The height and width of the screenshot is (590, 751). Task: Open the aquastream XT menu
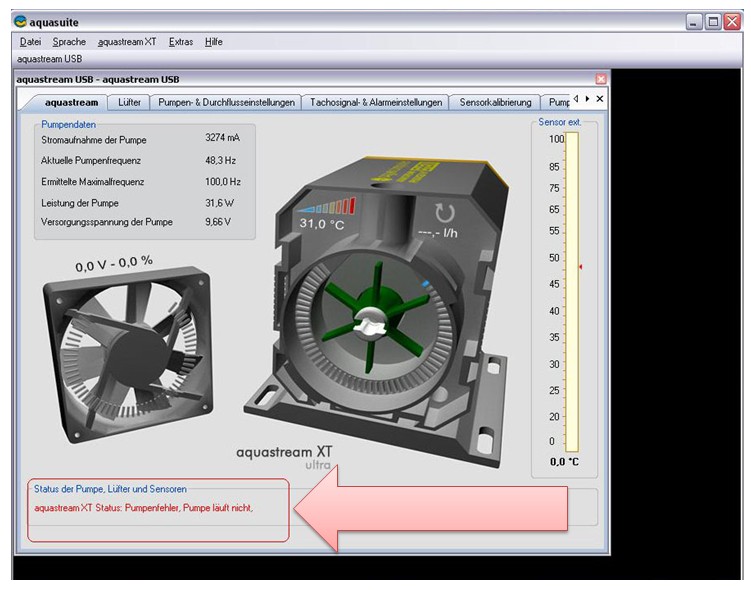point(127,42)
